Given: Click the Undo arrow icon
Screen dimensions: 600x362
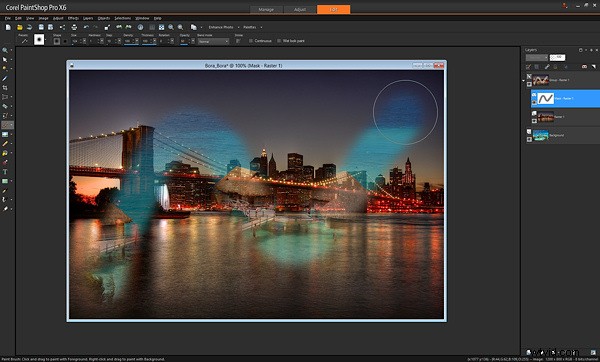Looking at the screenshot, I should click(86, 27).
